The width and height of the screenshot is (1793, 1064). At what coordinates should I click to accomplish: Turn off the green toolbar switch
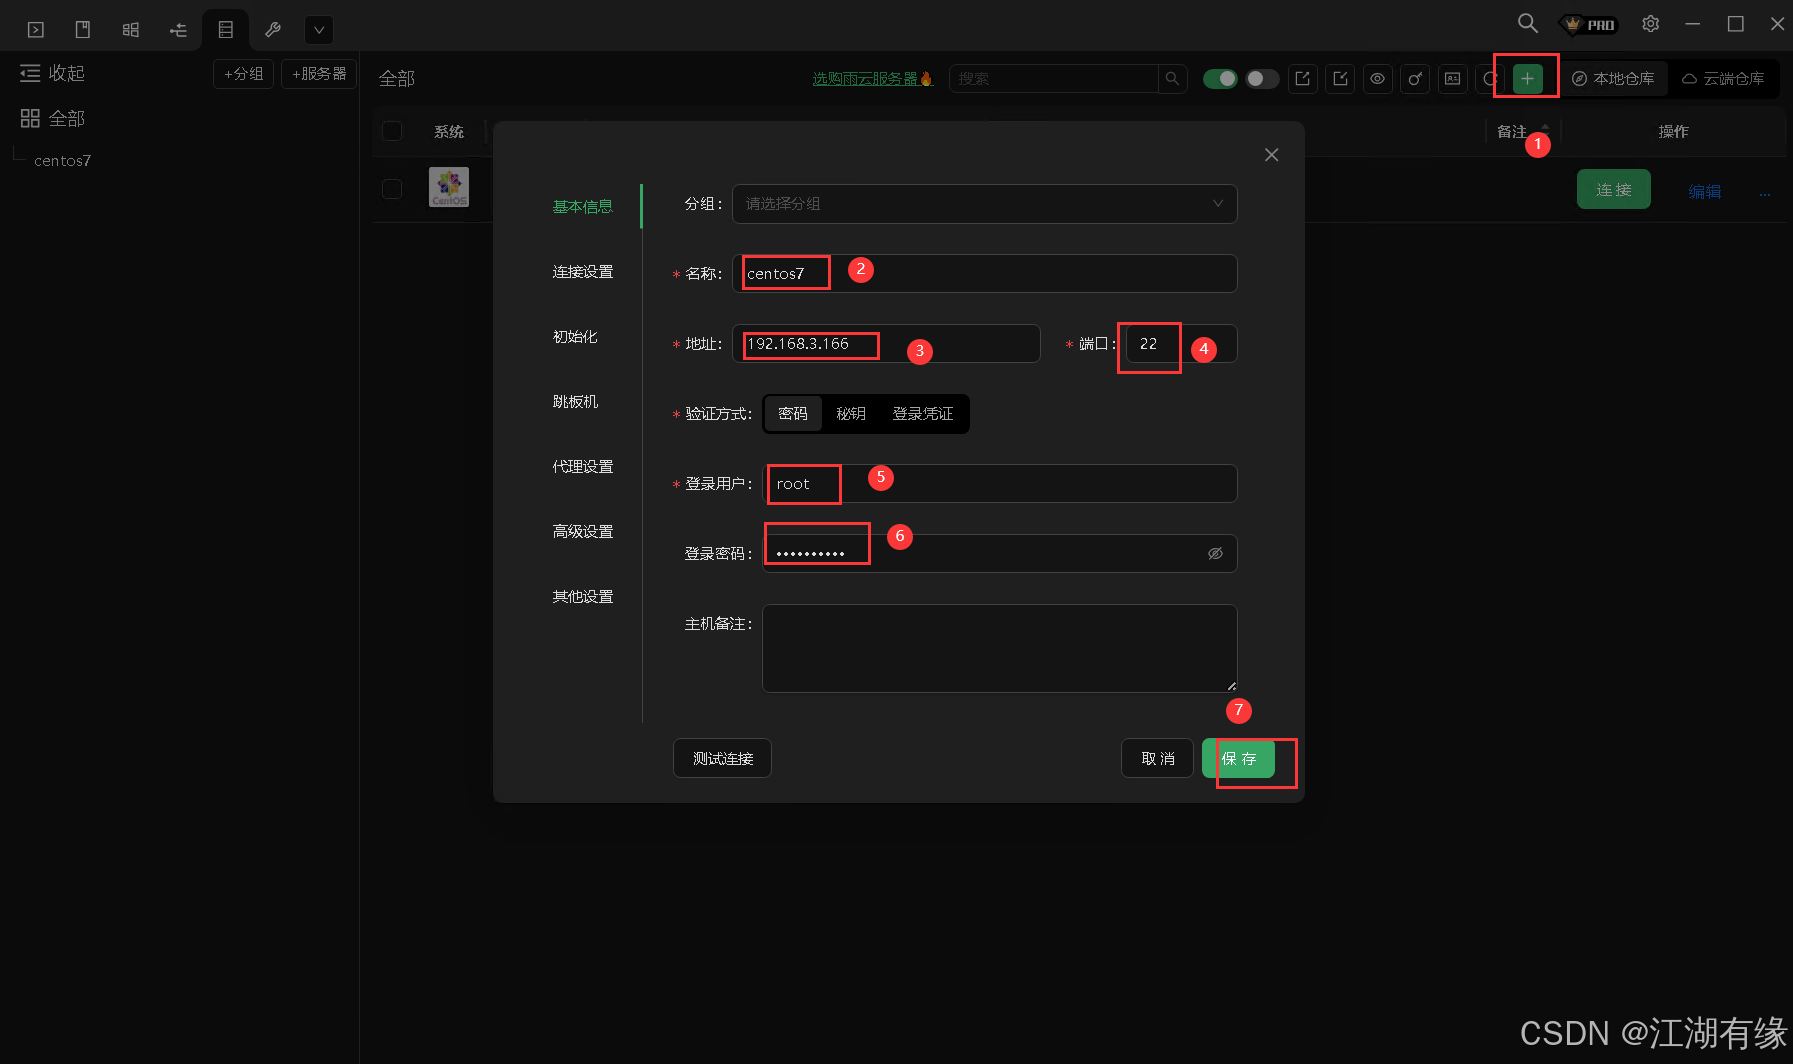(1220, 78)
